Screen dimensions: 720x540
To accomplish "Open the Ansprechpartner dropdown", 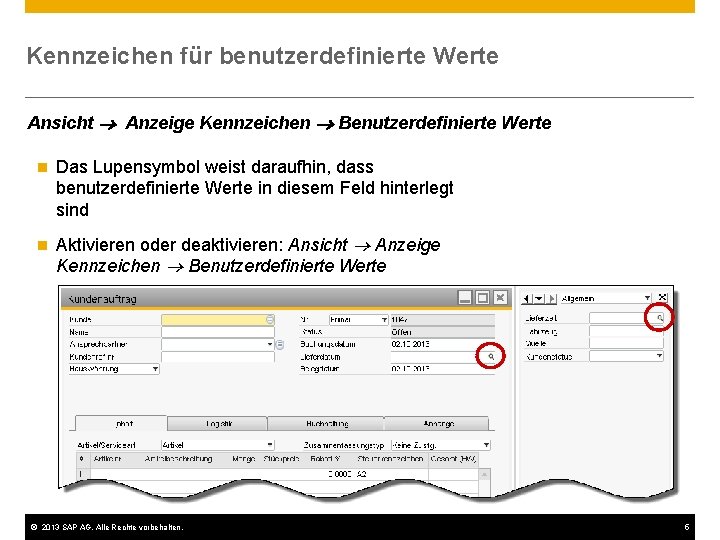I will coord(270,344).
